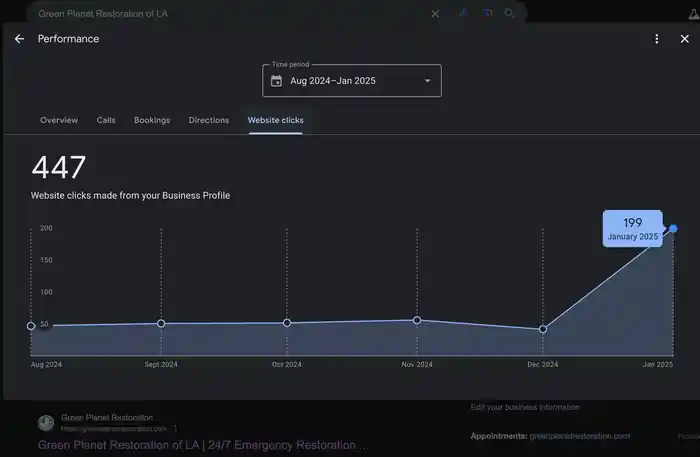Viewport: 700px width, 457px height.
Task: Click the search magnifier icon
Action: point(509,13)
